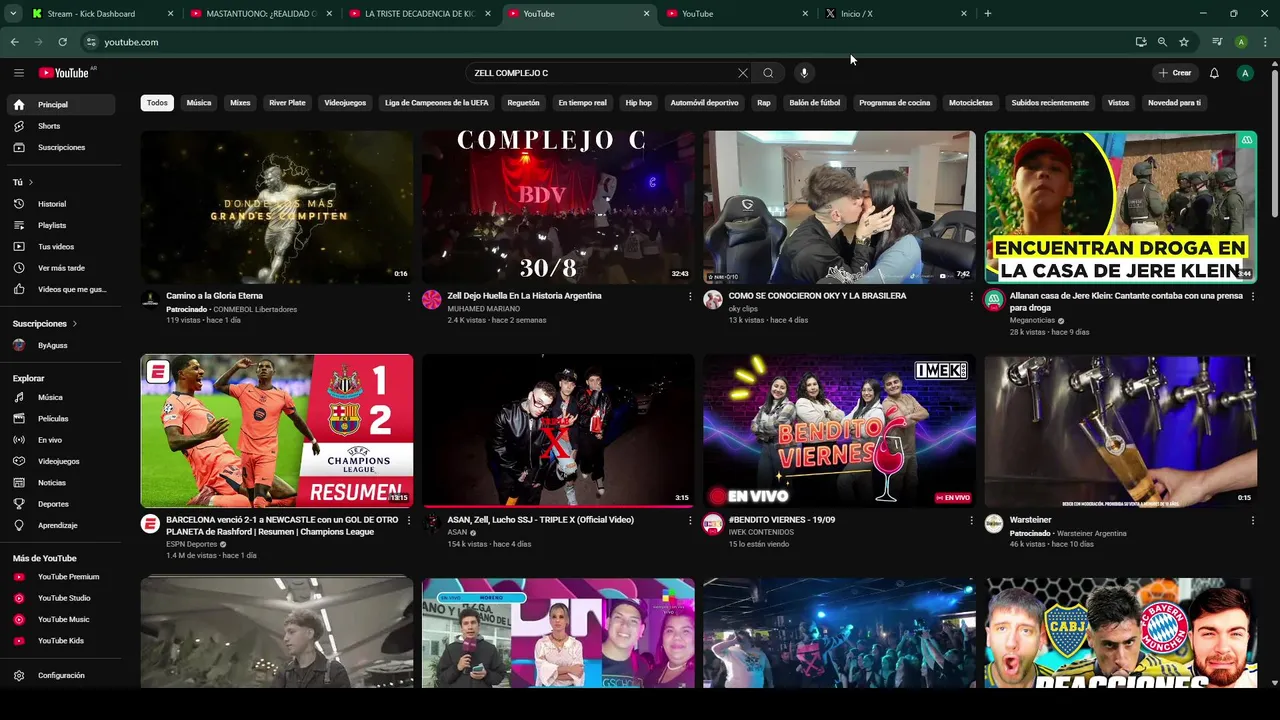
Task: Click the YouTube logo
Action: coord(64,72)
